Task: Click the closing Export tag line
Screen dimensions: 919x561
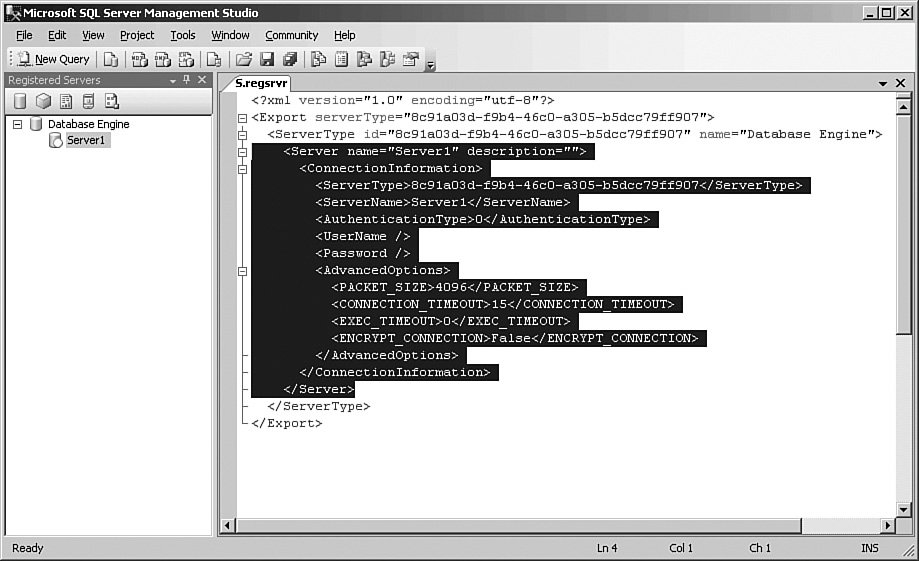Action: (x=287, y=423)
